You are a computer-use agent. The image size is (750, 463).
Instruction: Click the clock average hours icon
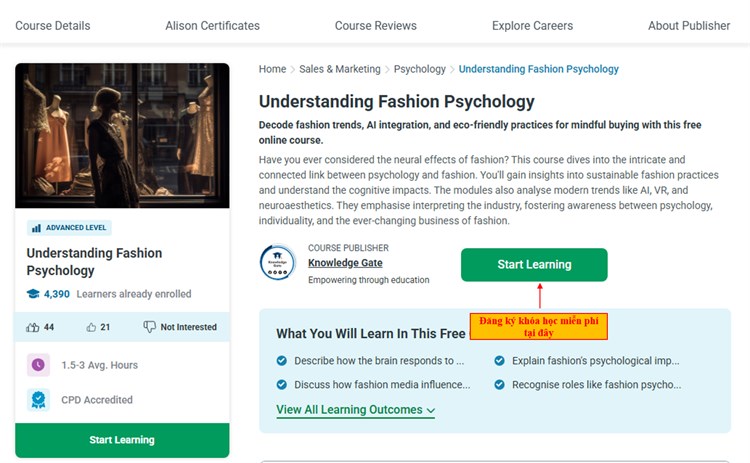[38, 365]
